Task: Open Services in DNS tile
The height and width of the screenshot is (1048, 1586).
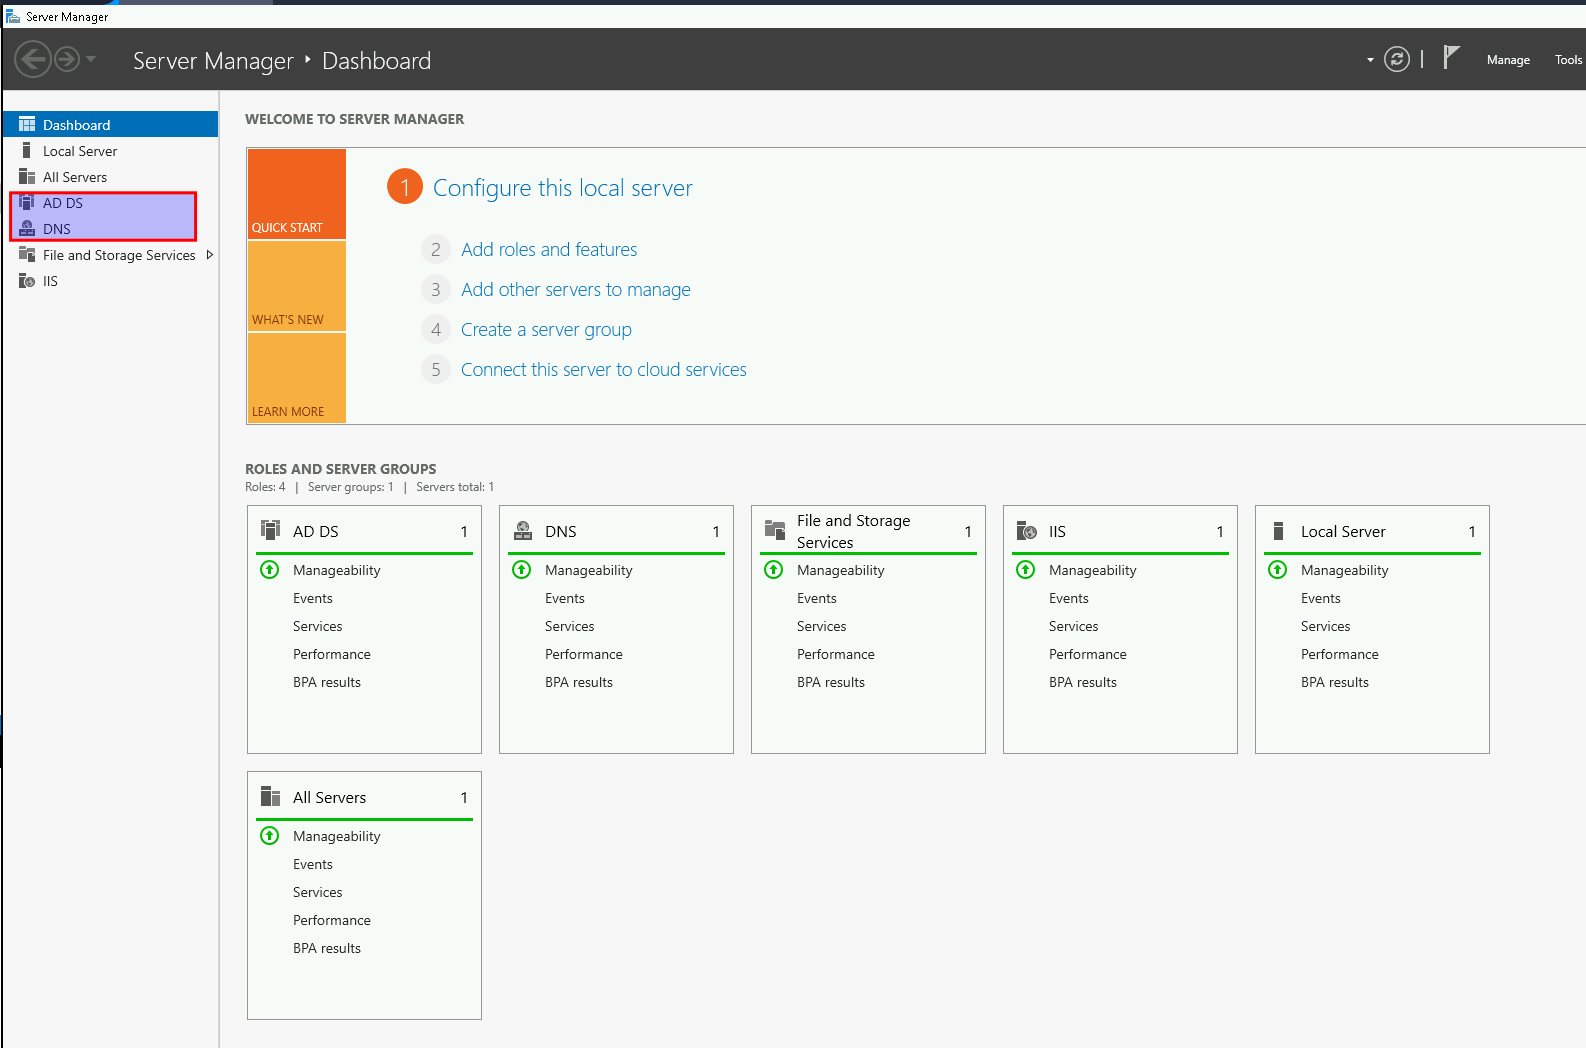Action: point(570,626)
